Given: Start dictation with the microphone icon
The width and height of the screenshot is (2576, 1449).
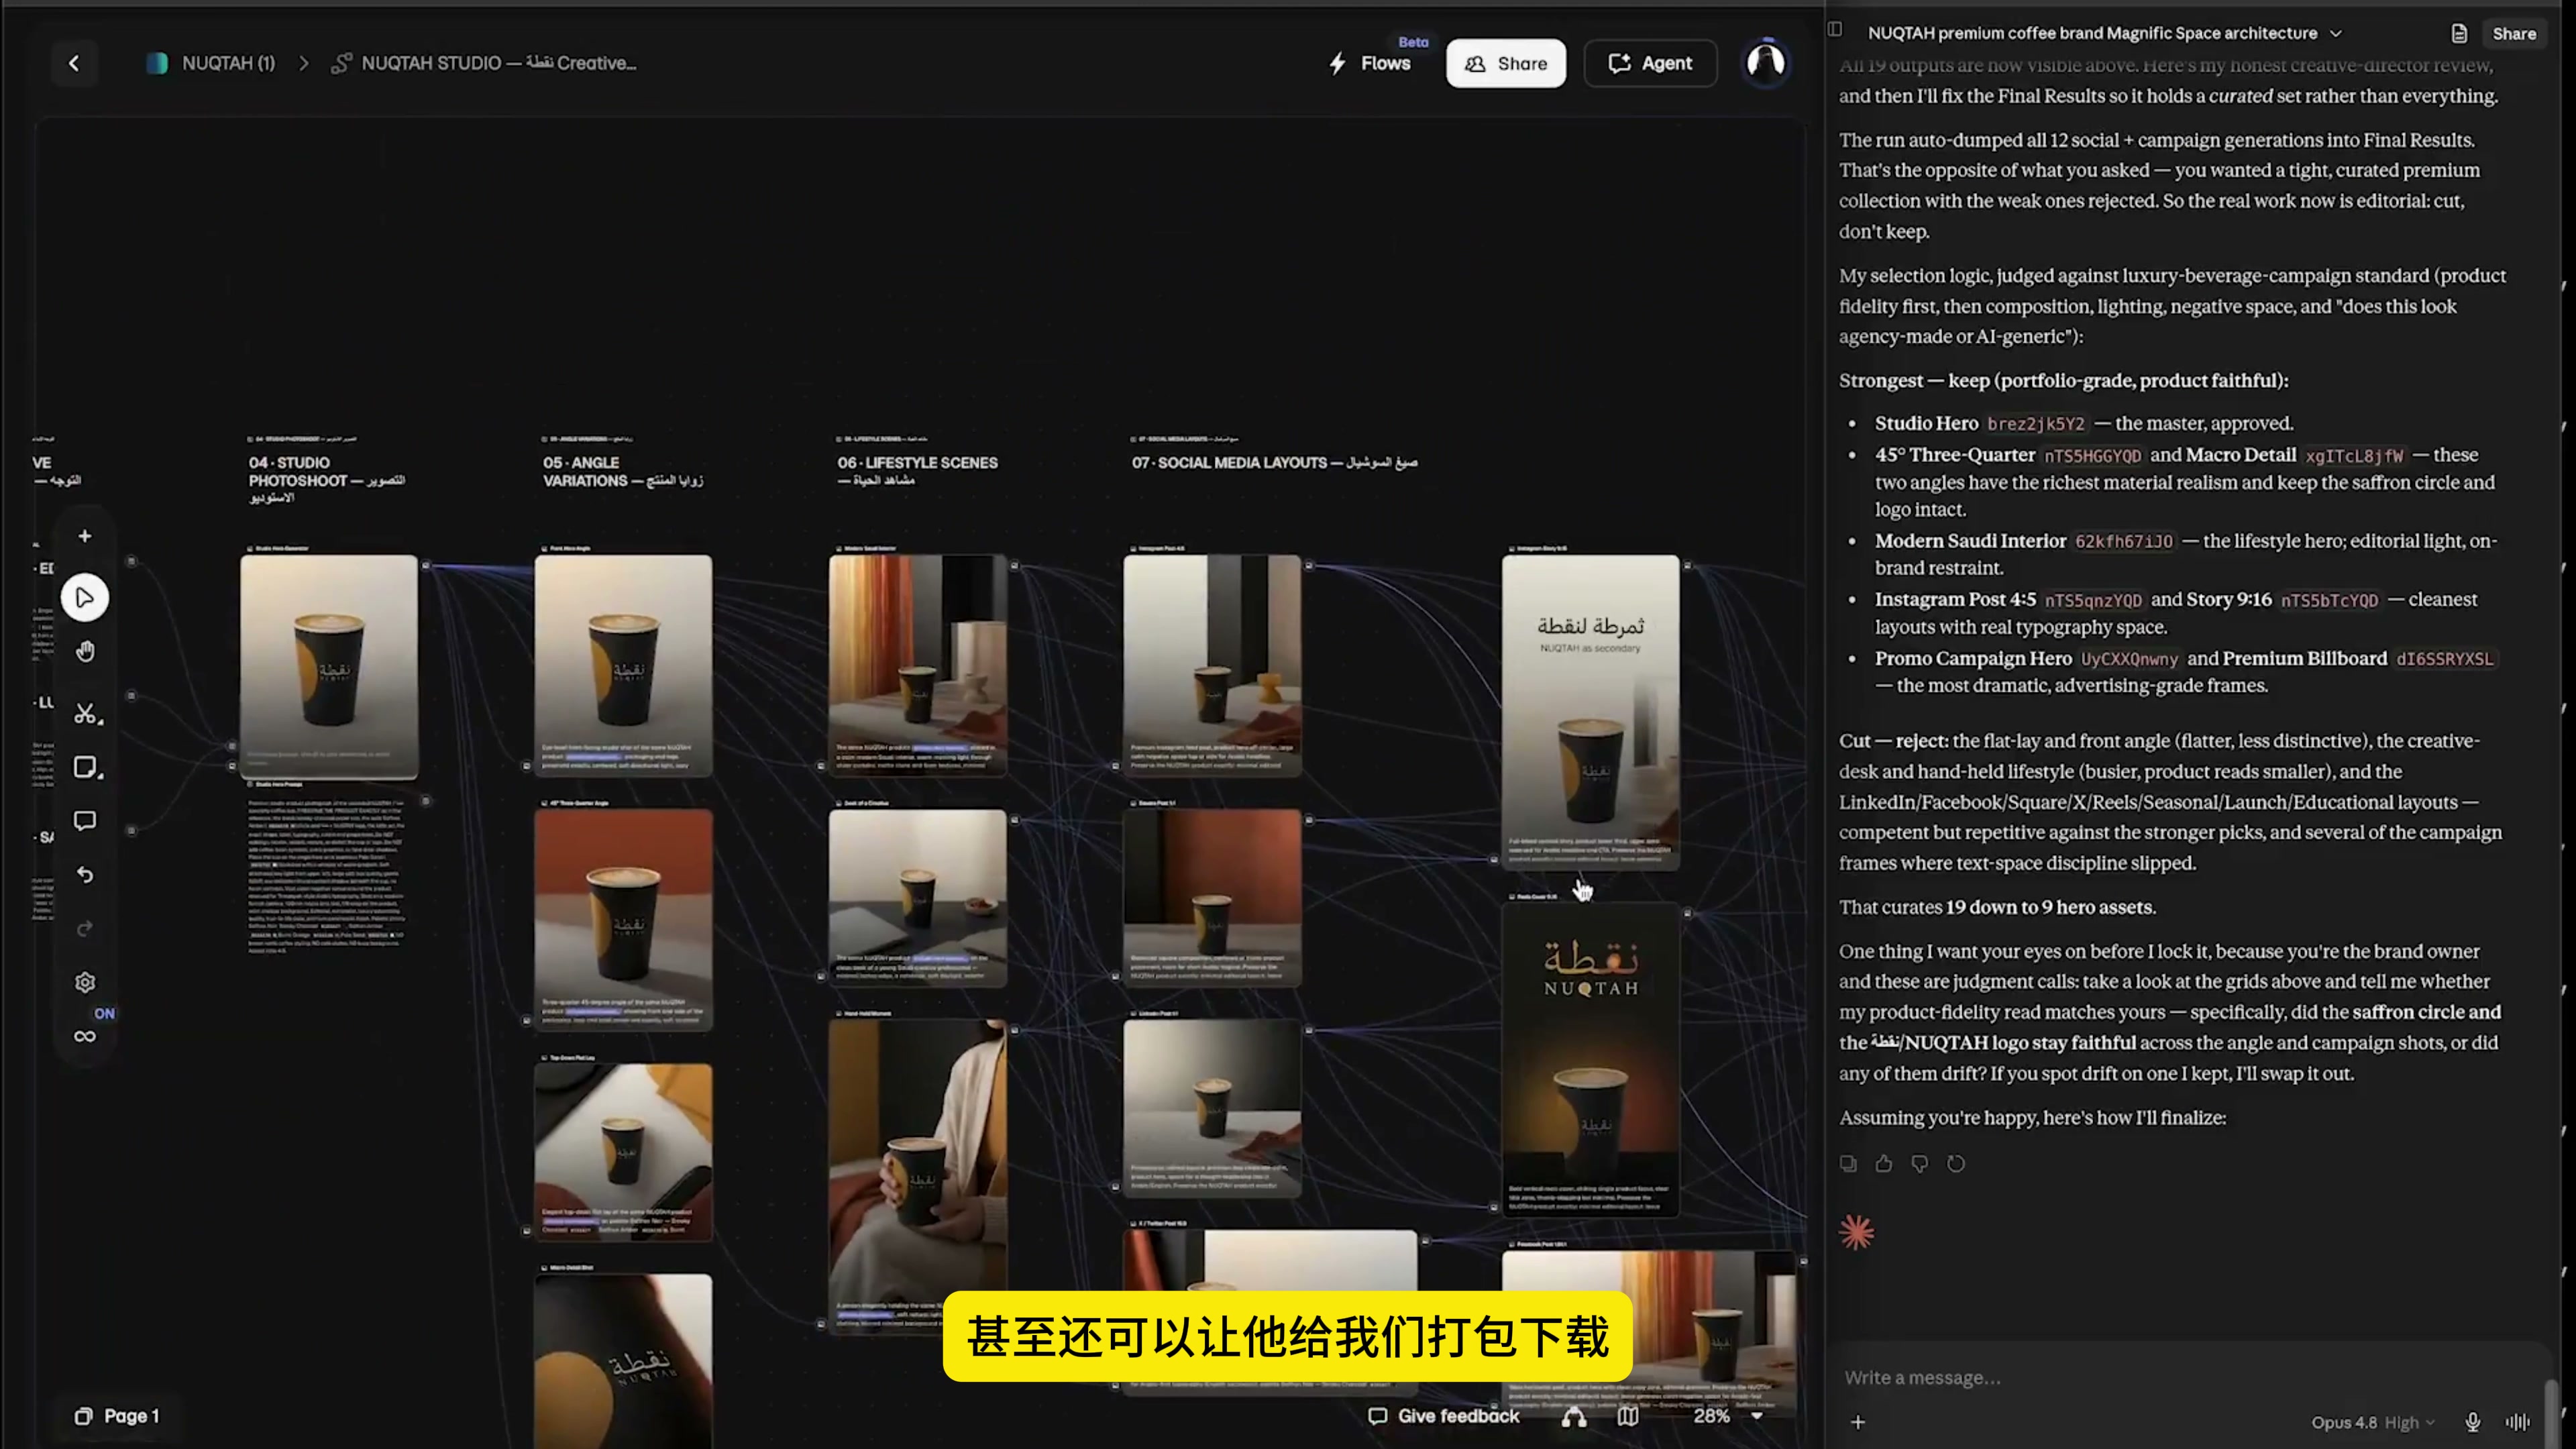Looking at the screenshot, I should [2473, 1422].
